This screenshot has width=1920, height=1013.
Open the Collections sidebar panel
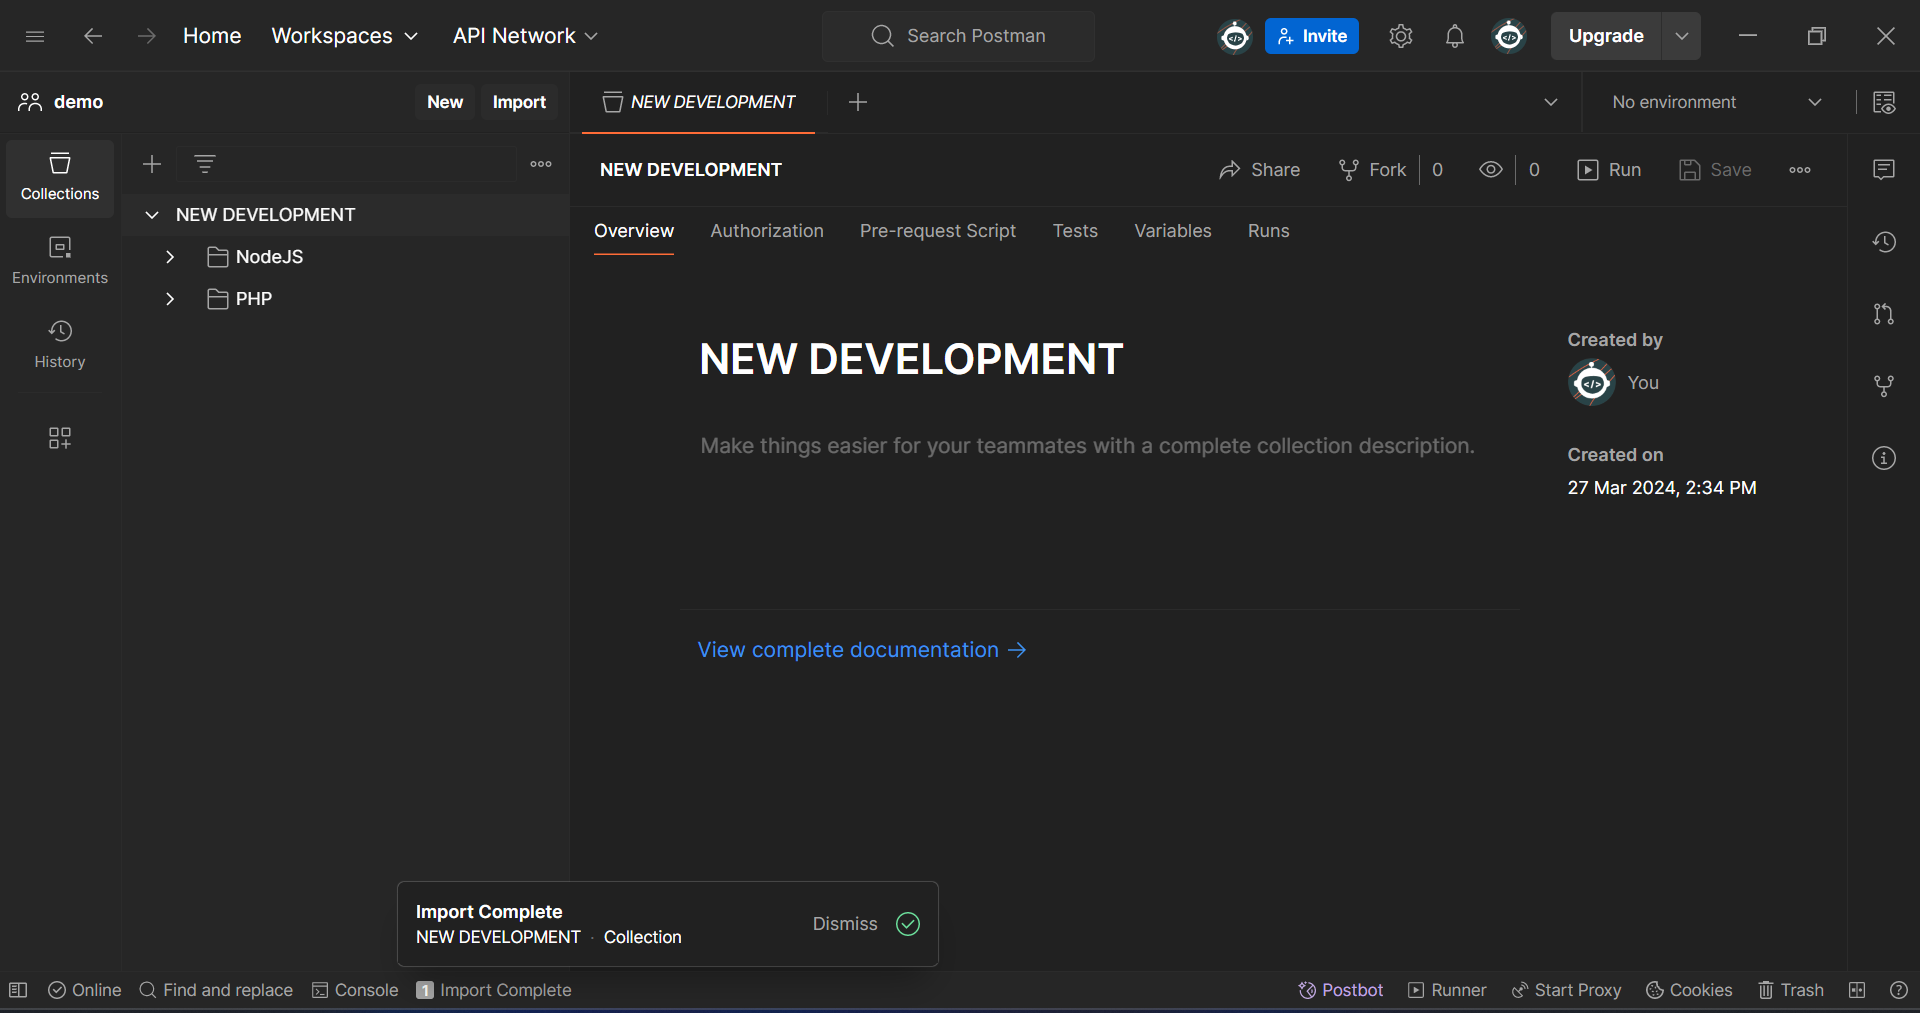click(60, 177)
